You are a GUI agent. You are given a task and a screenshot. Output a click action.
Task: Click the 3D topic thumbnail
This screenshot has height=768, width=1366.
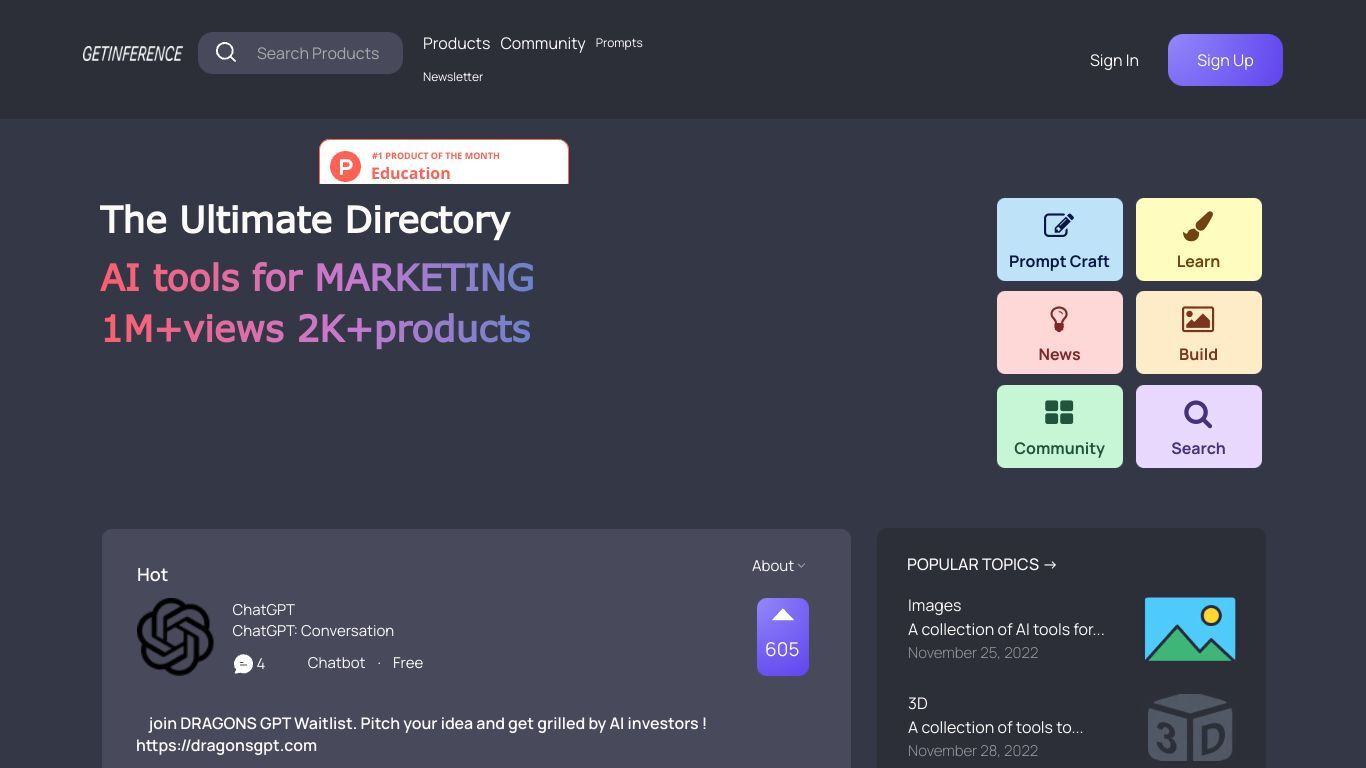click(1190, 727)
